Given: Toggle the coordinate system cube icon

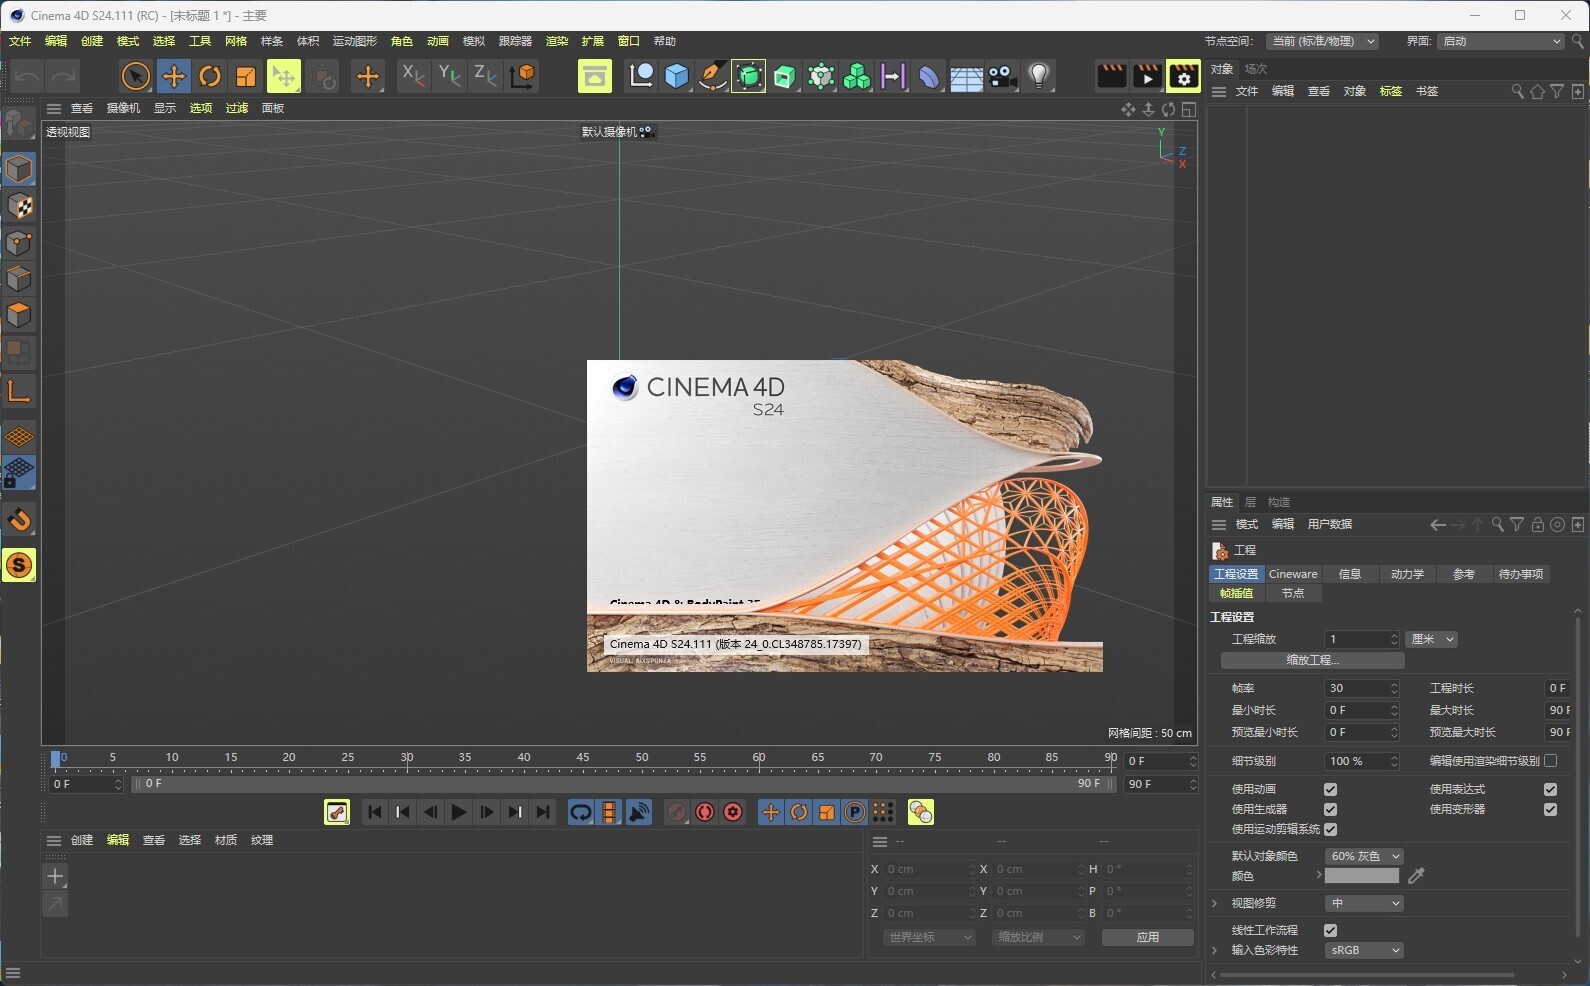Looking at the screenshot, I should coord(522,76).
